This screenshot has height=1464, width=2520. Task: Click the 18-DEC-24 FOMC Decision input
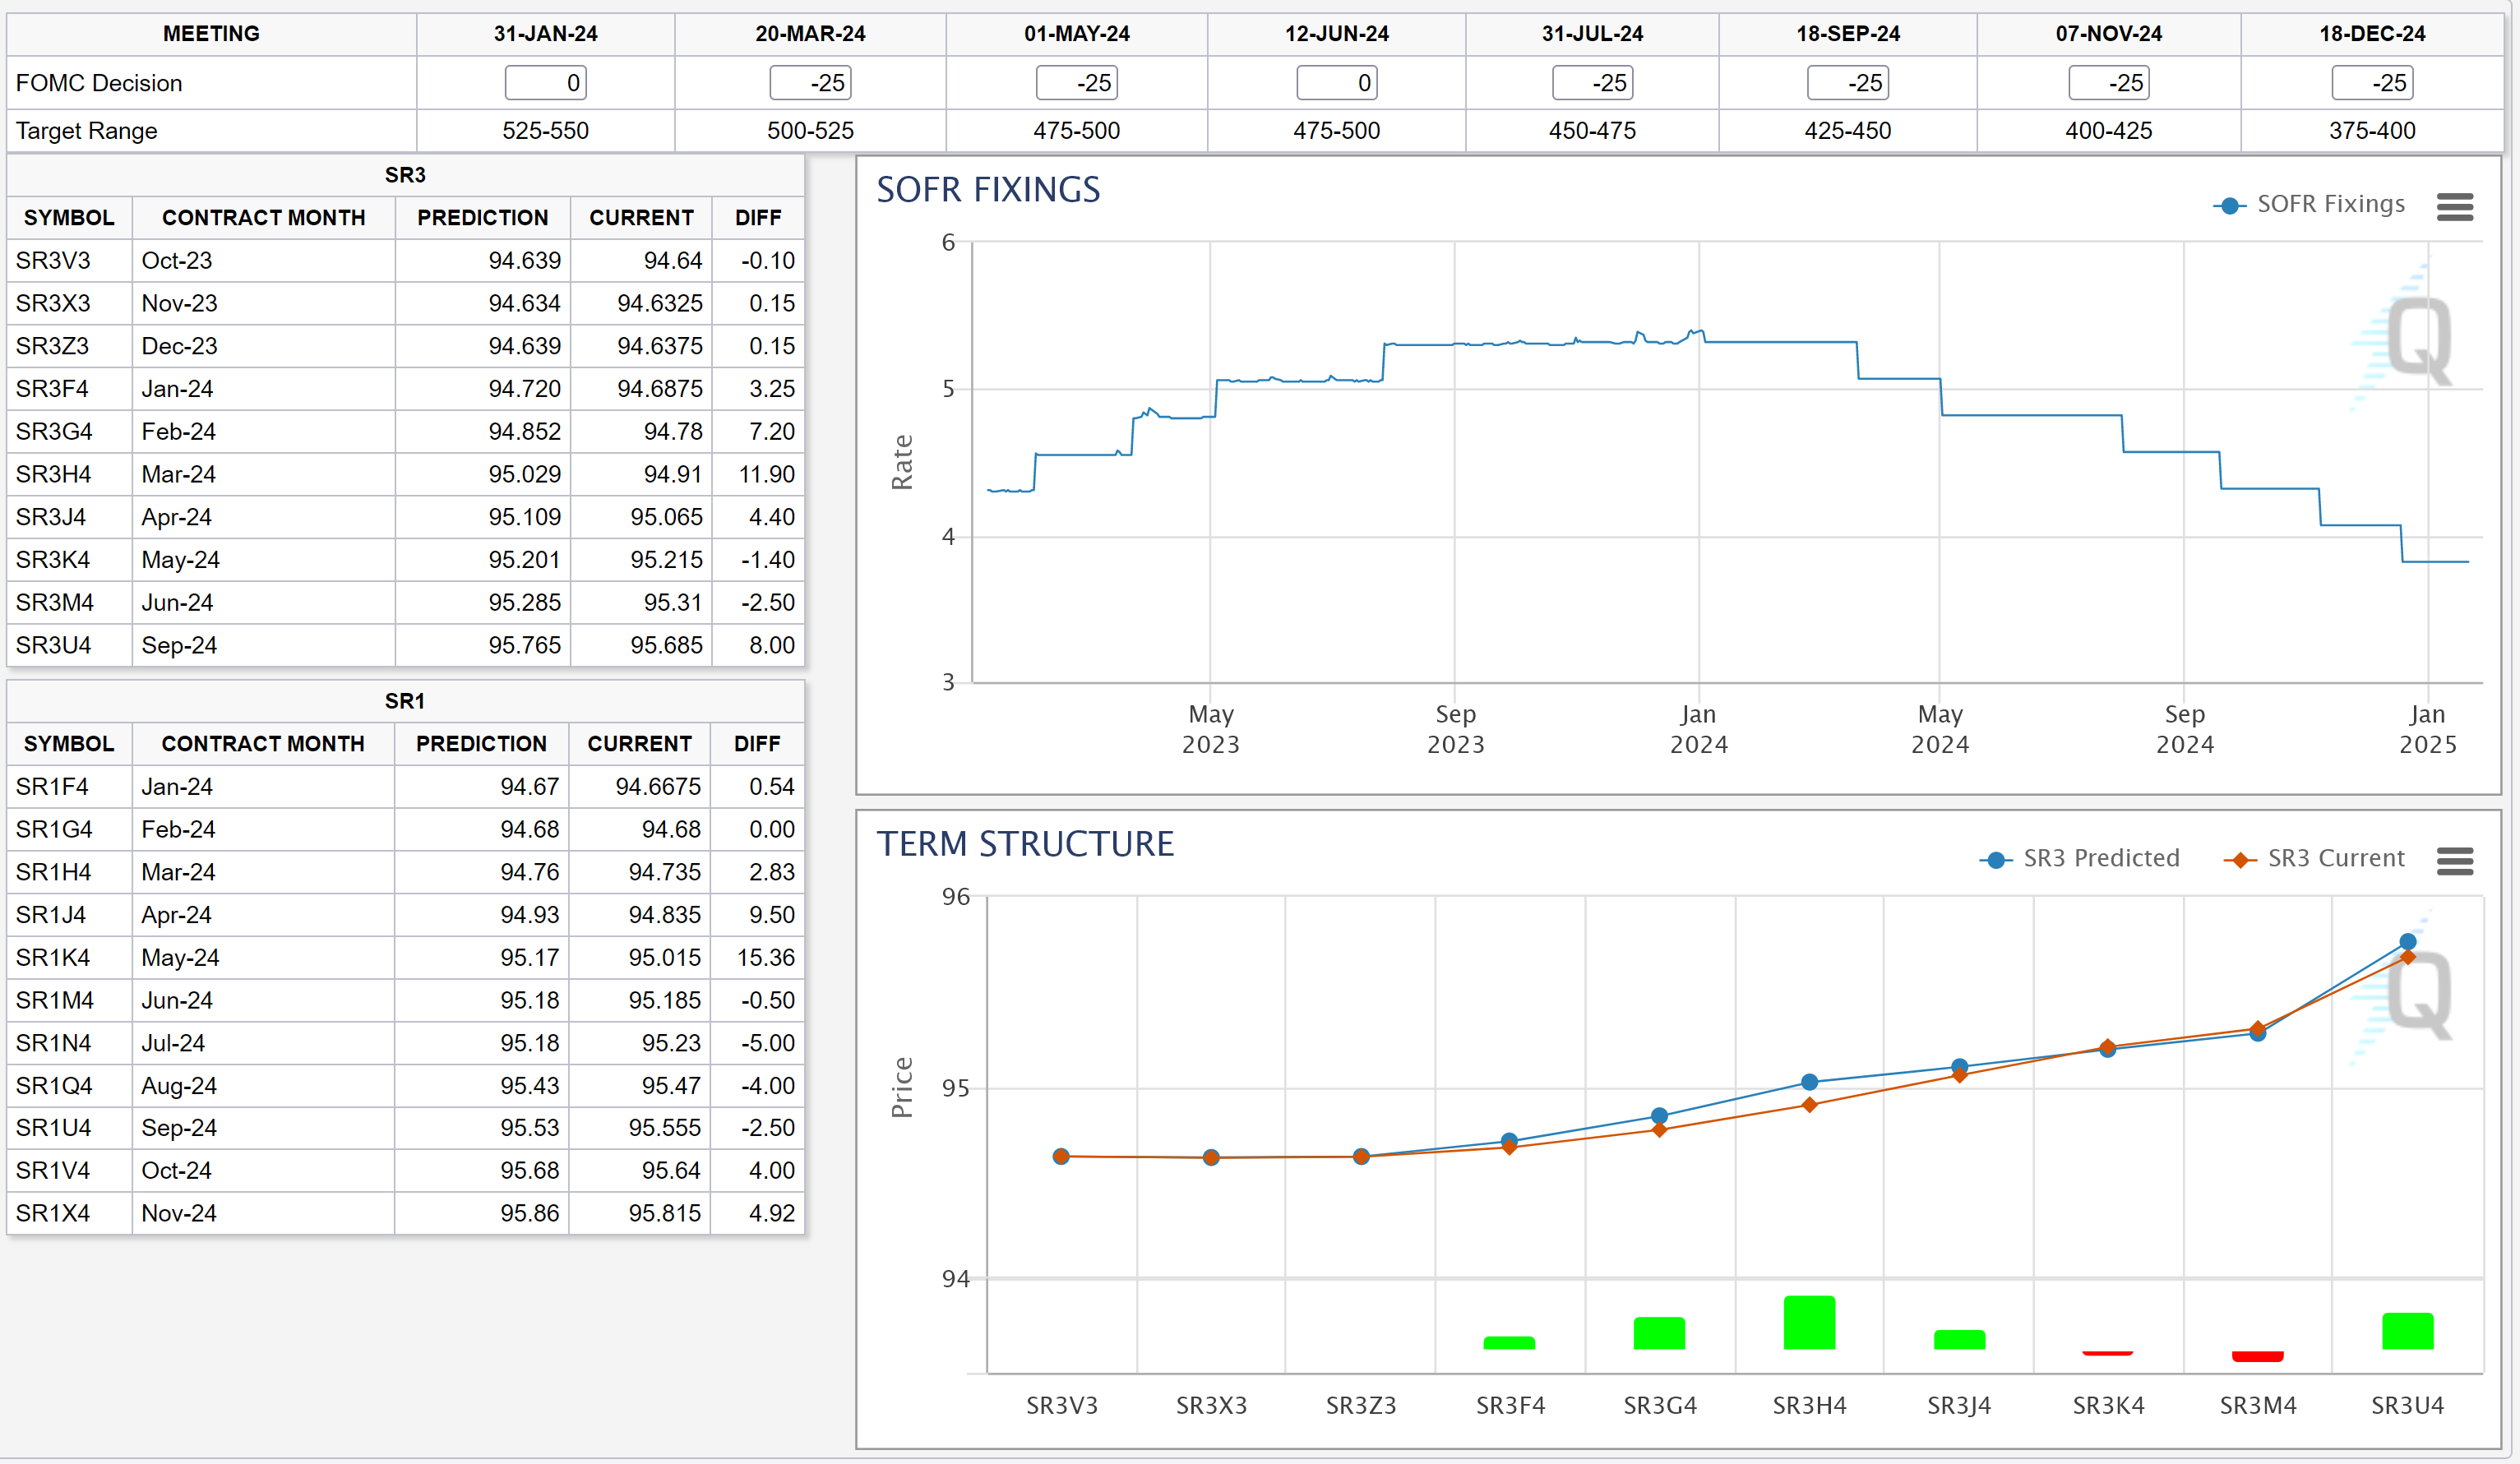[x=2371, y=83]
